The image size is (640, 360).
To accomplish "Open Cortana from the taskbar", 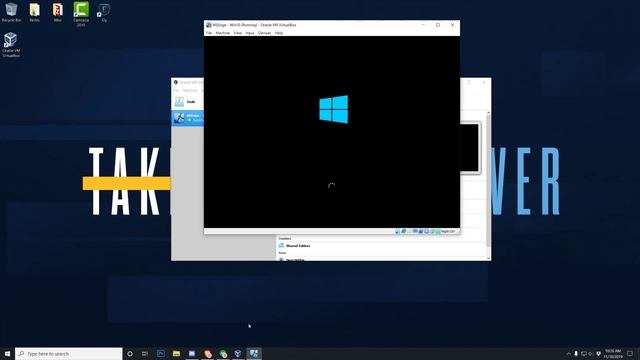I will (x=130, y=353).
